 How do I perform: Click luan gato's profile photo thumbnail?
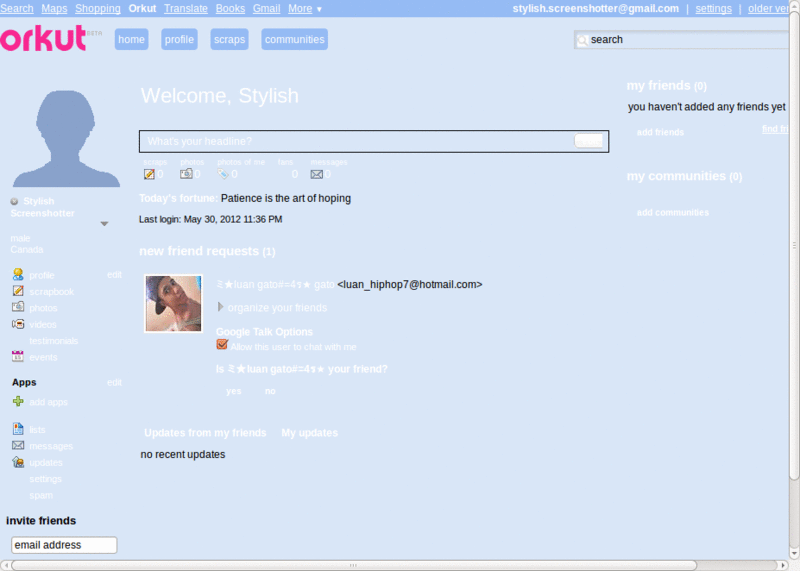pos(173,304)
